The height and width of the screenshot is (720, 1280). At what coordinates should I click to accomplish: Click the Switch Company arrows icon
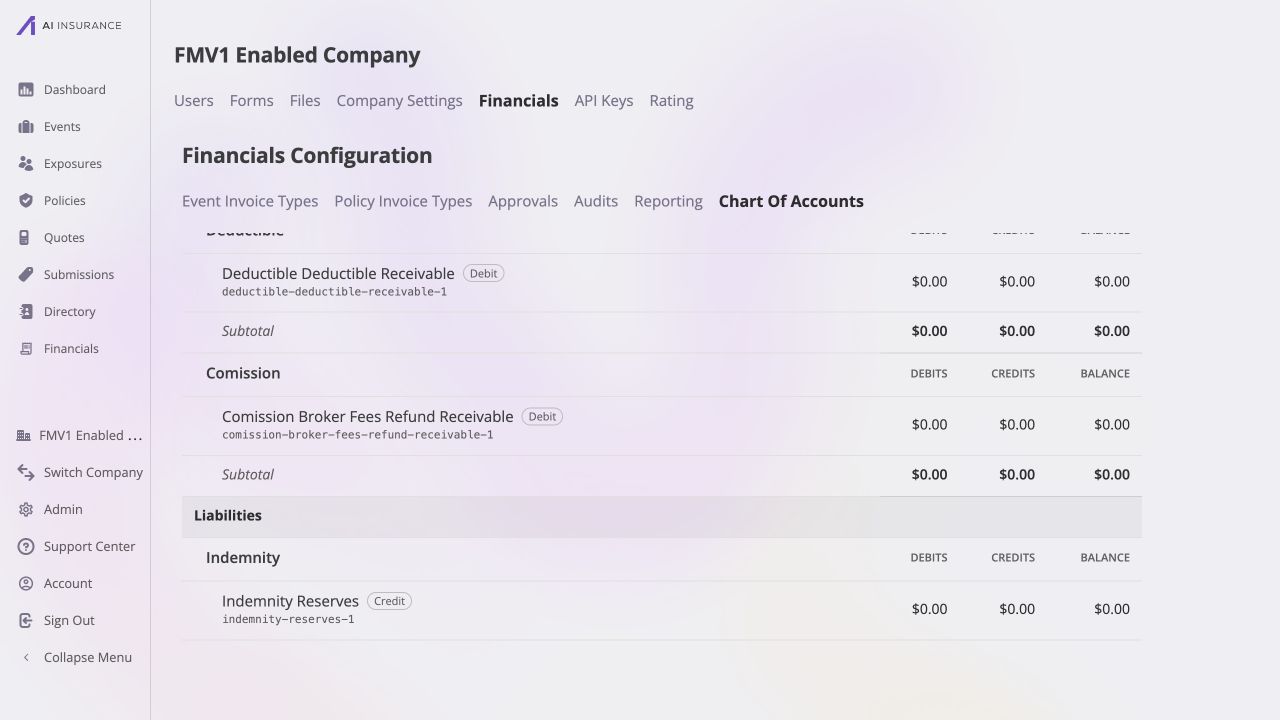(26, 473)
